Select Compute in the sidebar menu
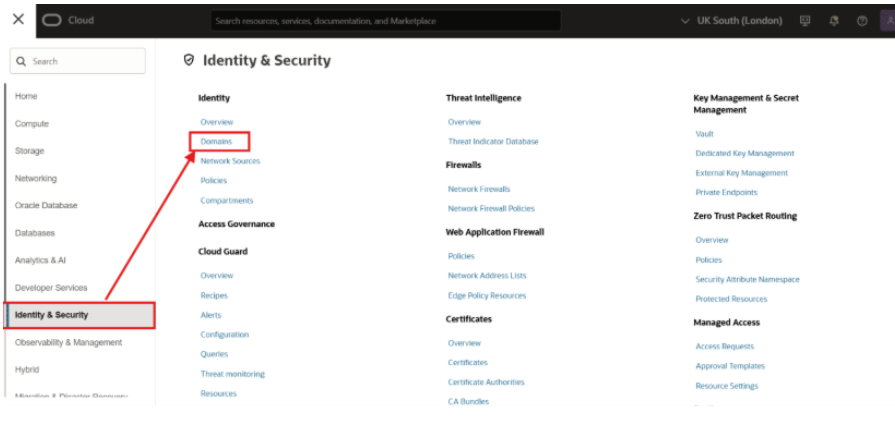Screen dimensions: 895x433 [32, 124]
